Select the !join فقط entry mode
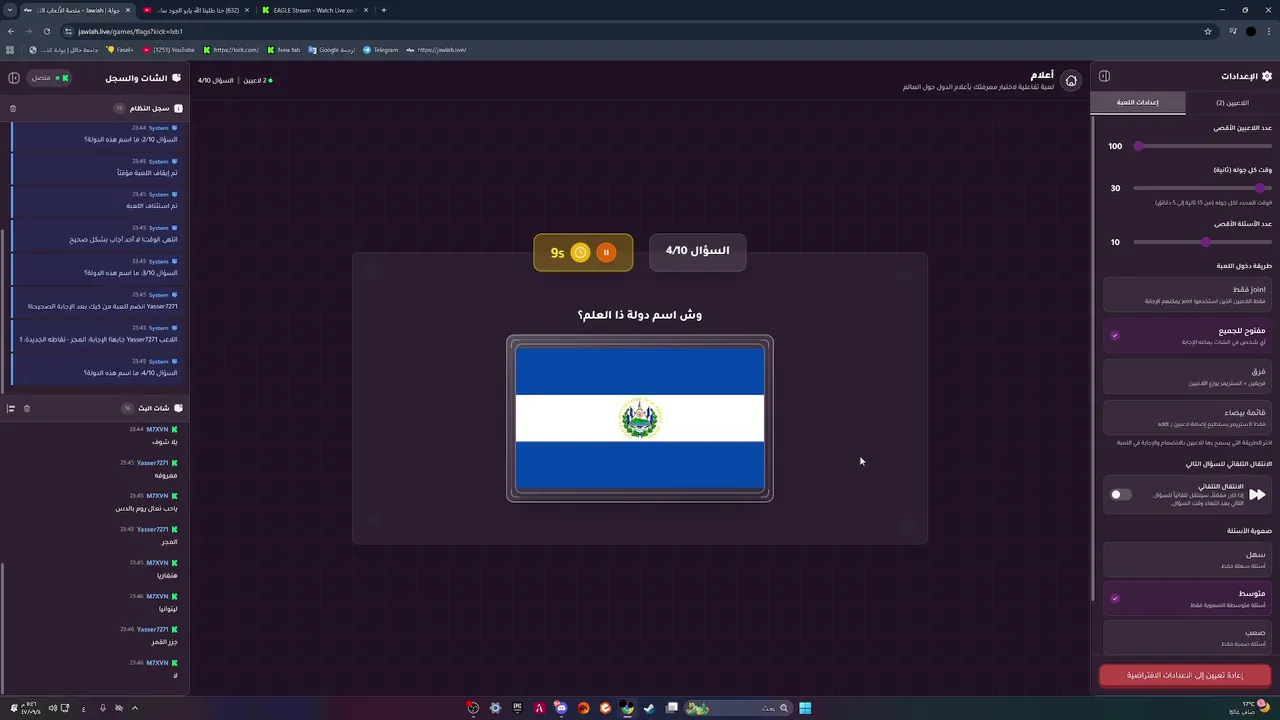 1188,294
